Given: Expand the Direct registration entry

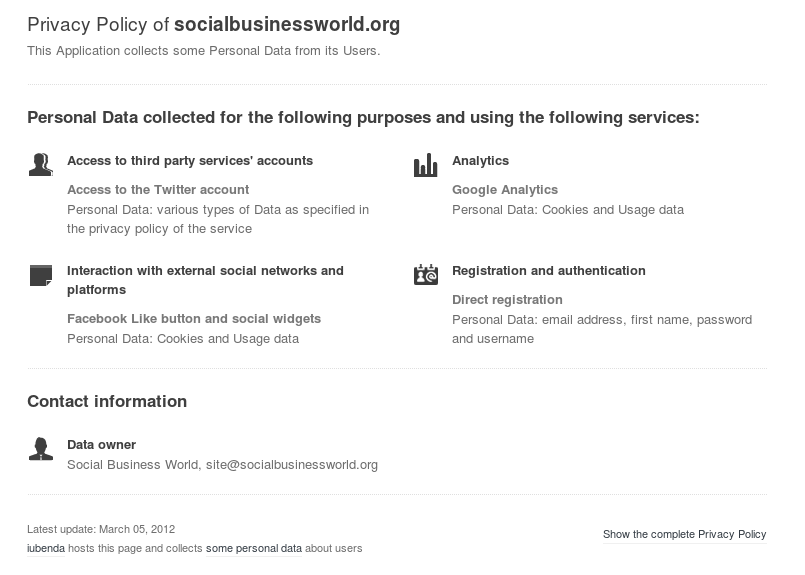Looking at the screenshot, I should coord(507,299).
